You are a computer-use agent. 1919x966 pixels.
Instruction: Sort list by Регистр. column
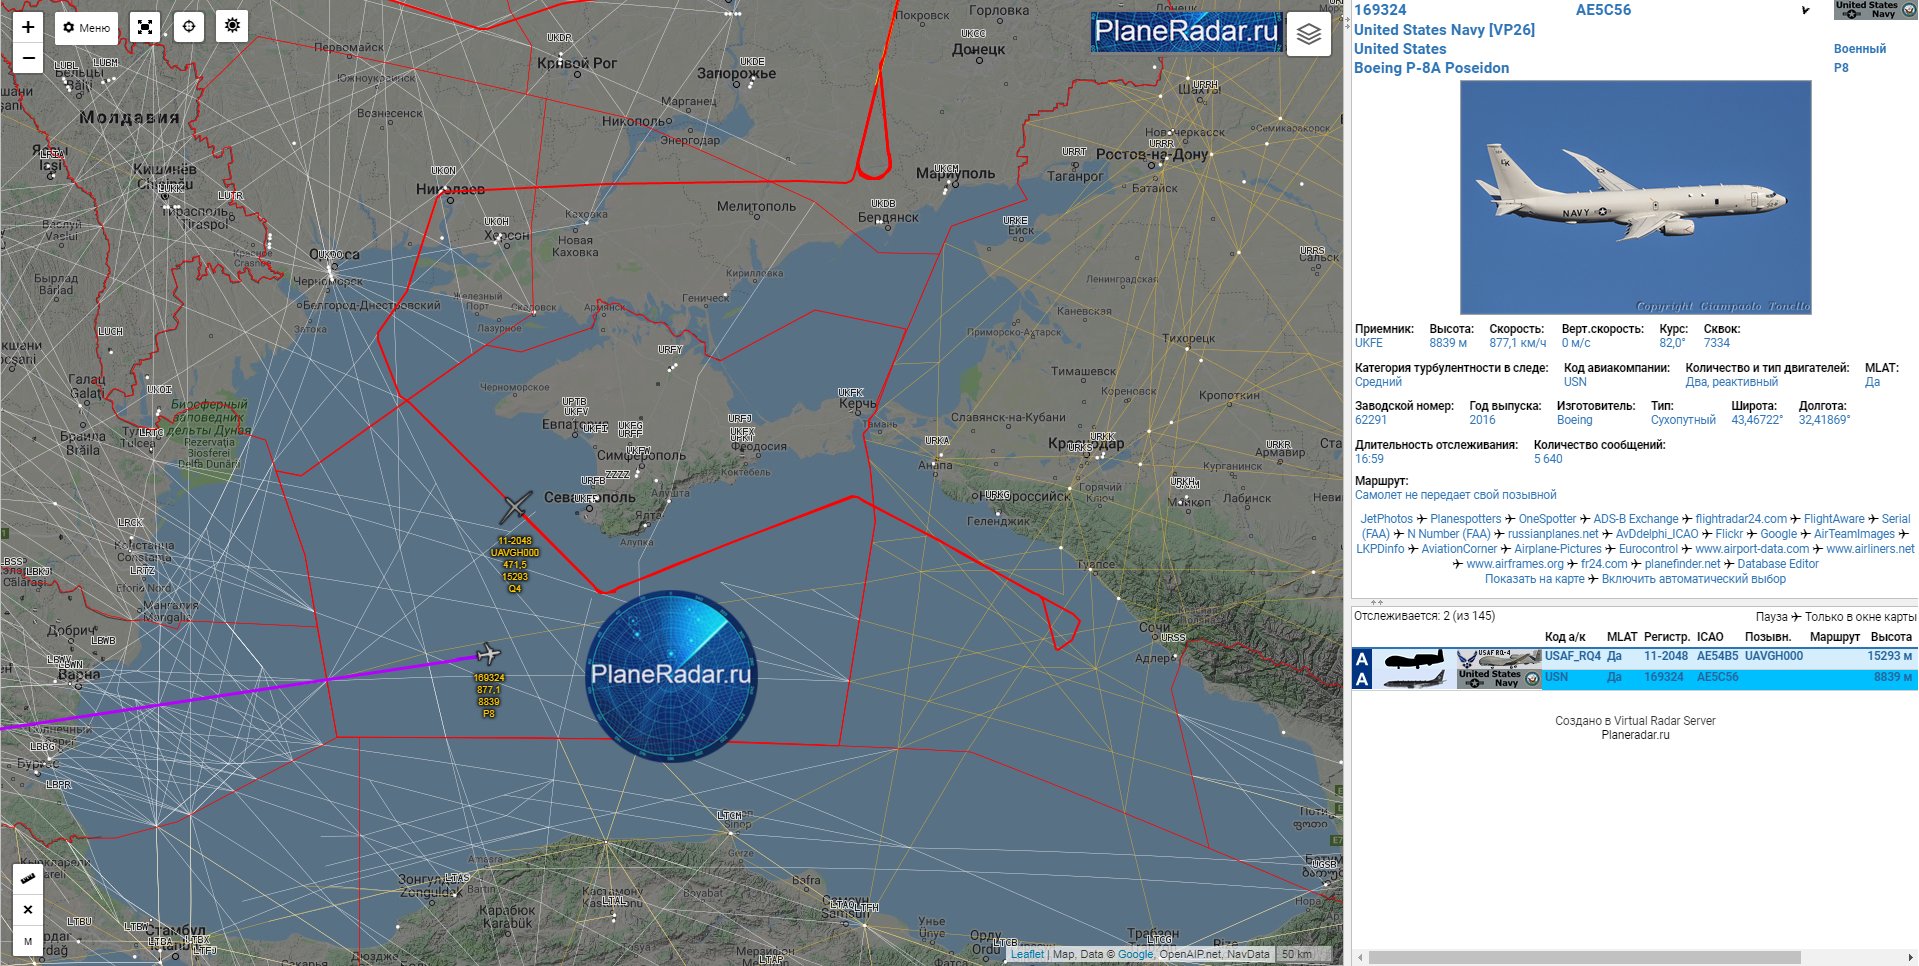[1667, 637]
